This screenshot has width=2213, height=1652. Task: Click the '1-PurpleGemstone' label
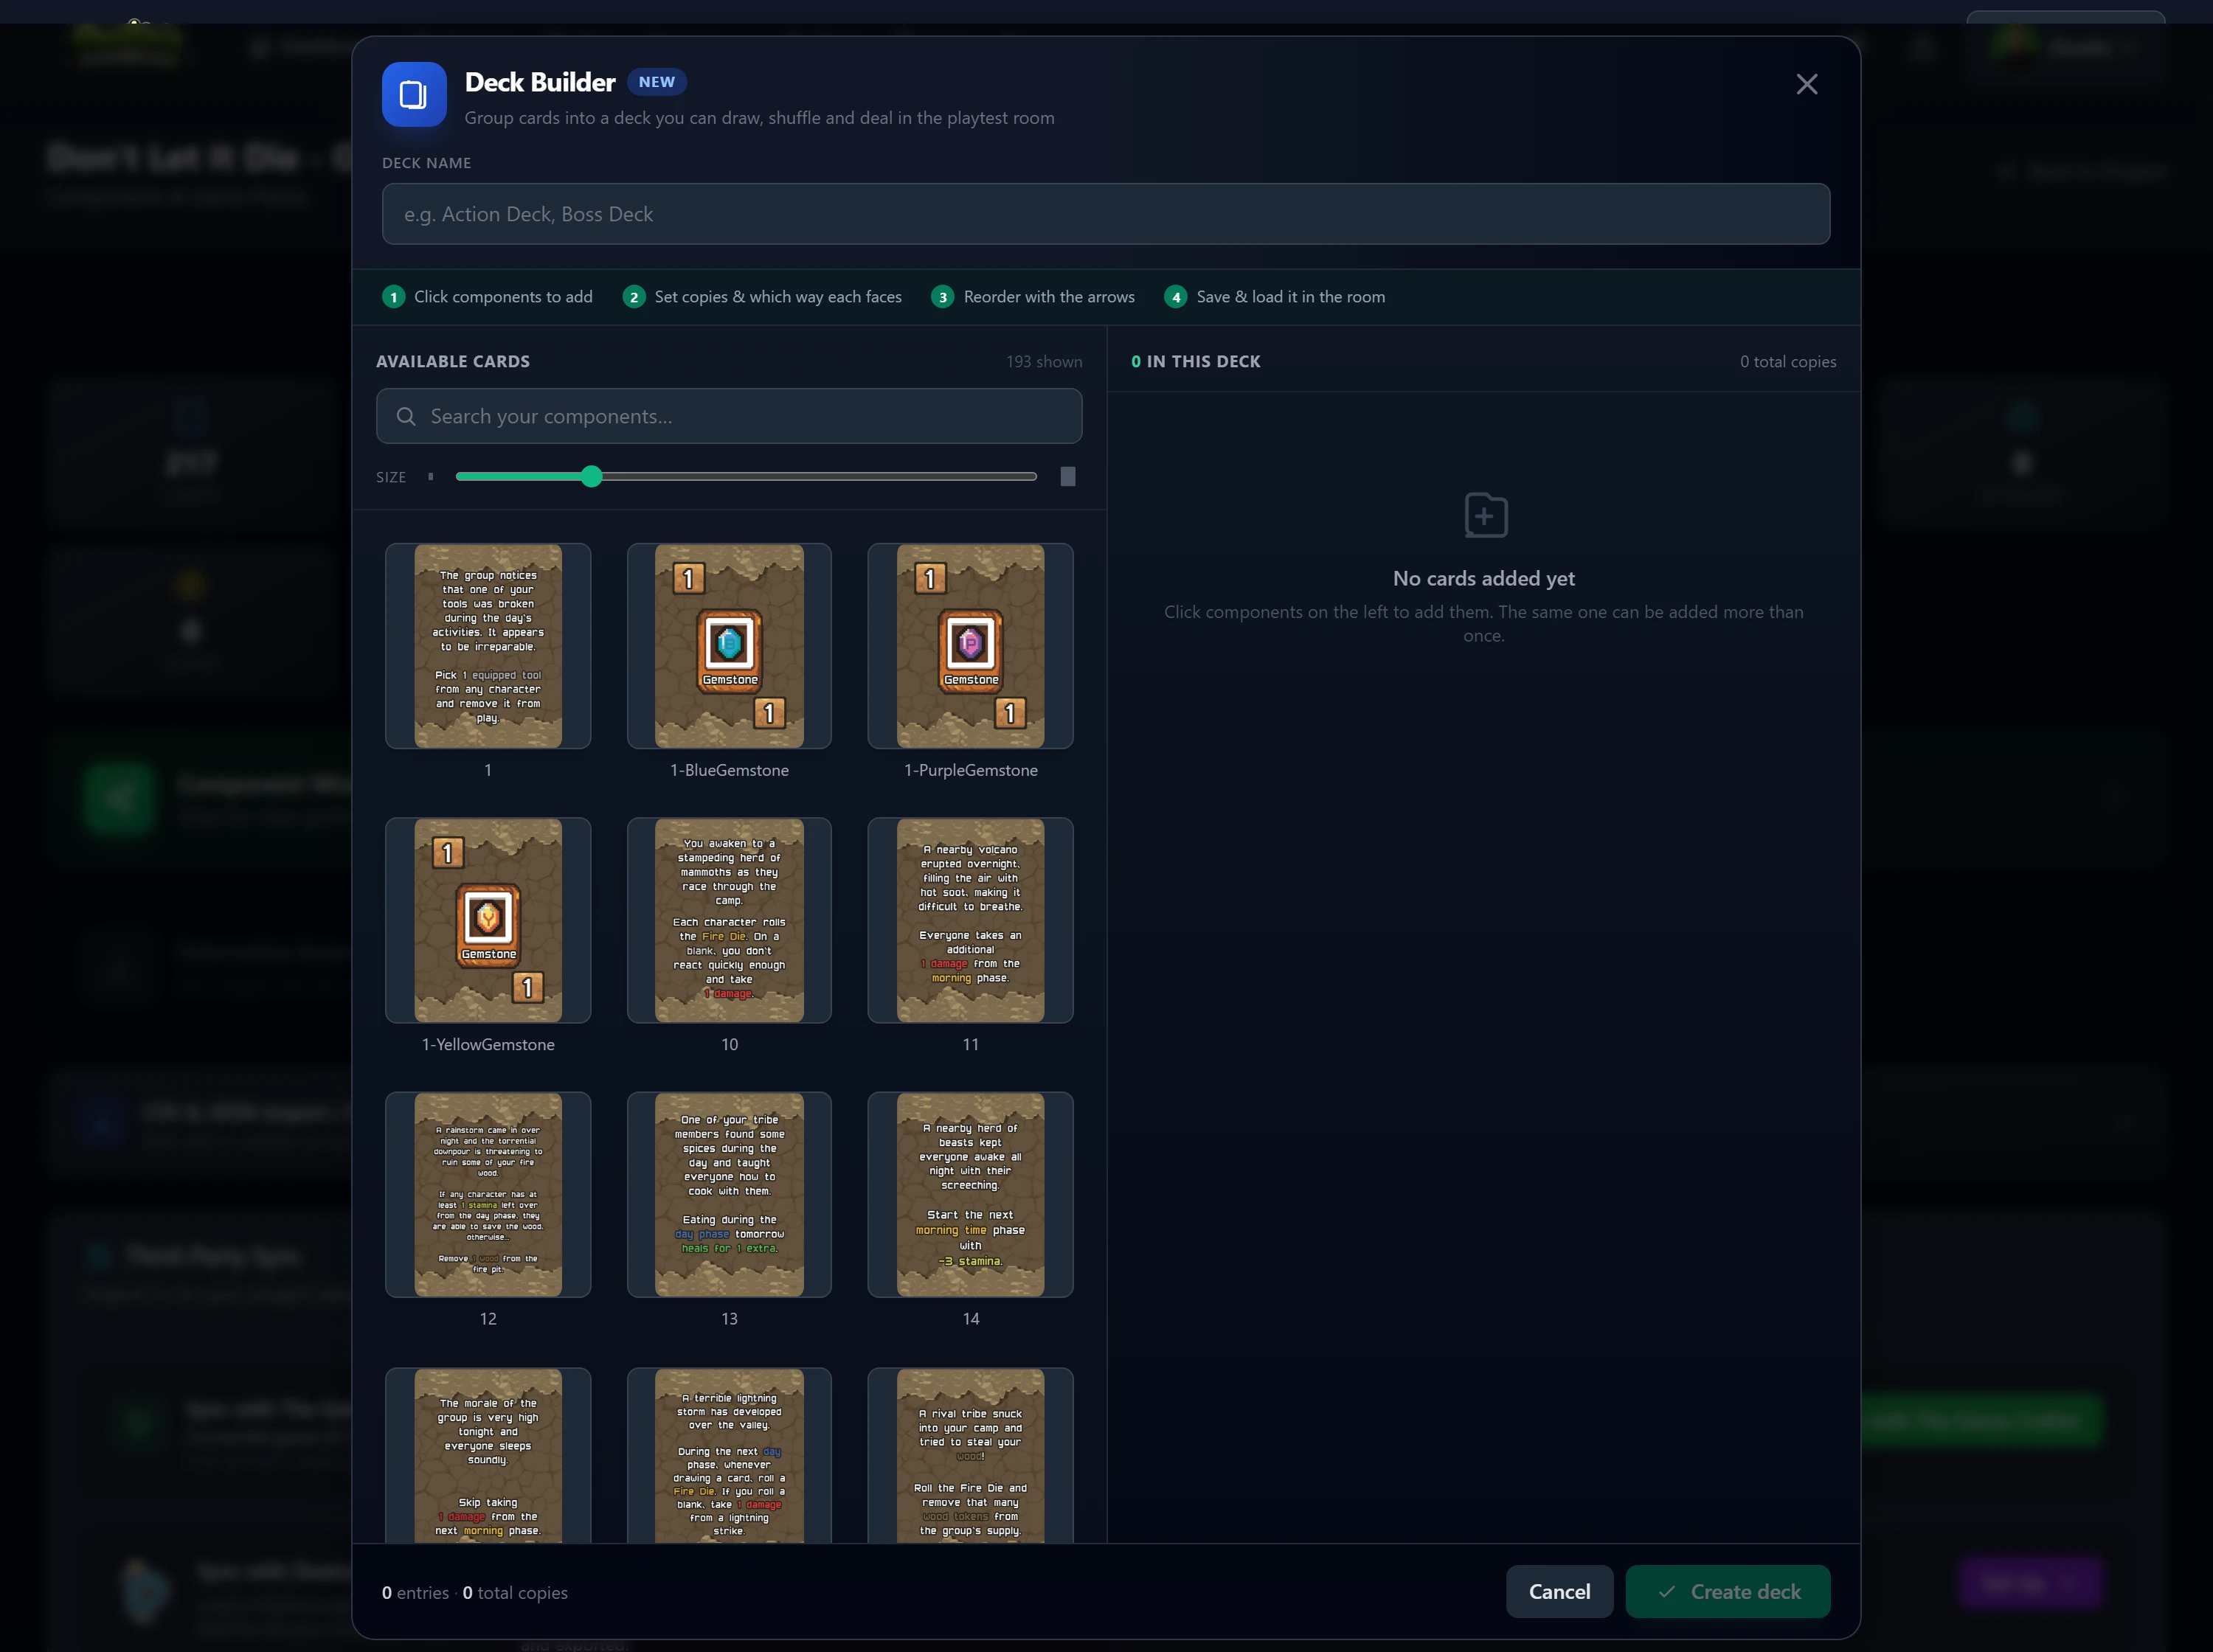coord(970,770)
